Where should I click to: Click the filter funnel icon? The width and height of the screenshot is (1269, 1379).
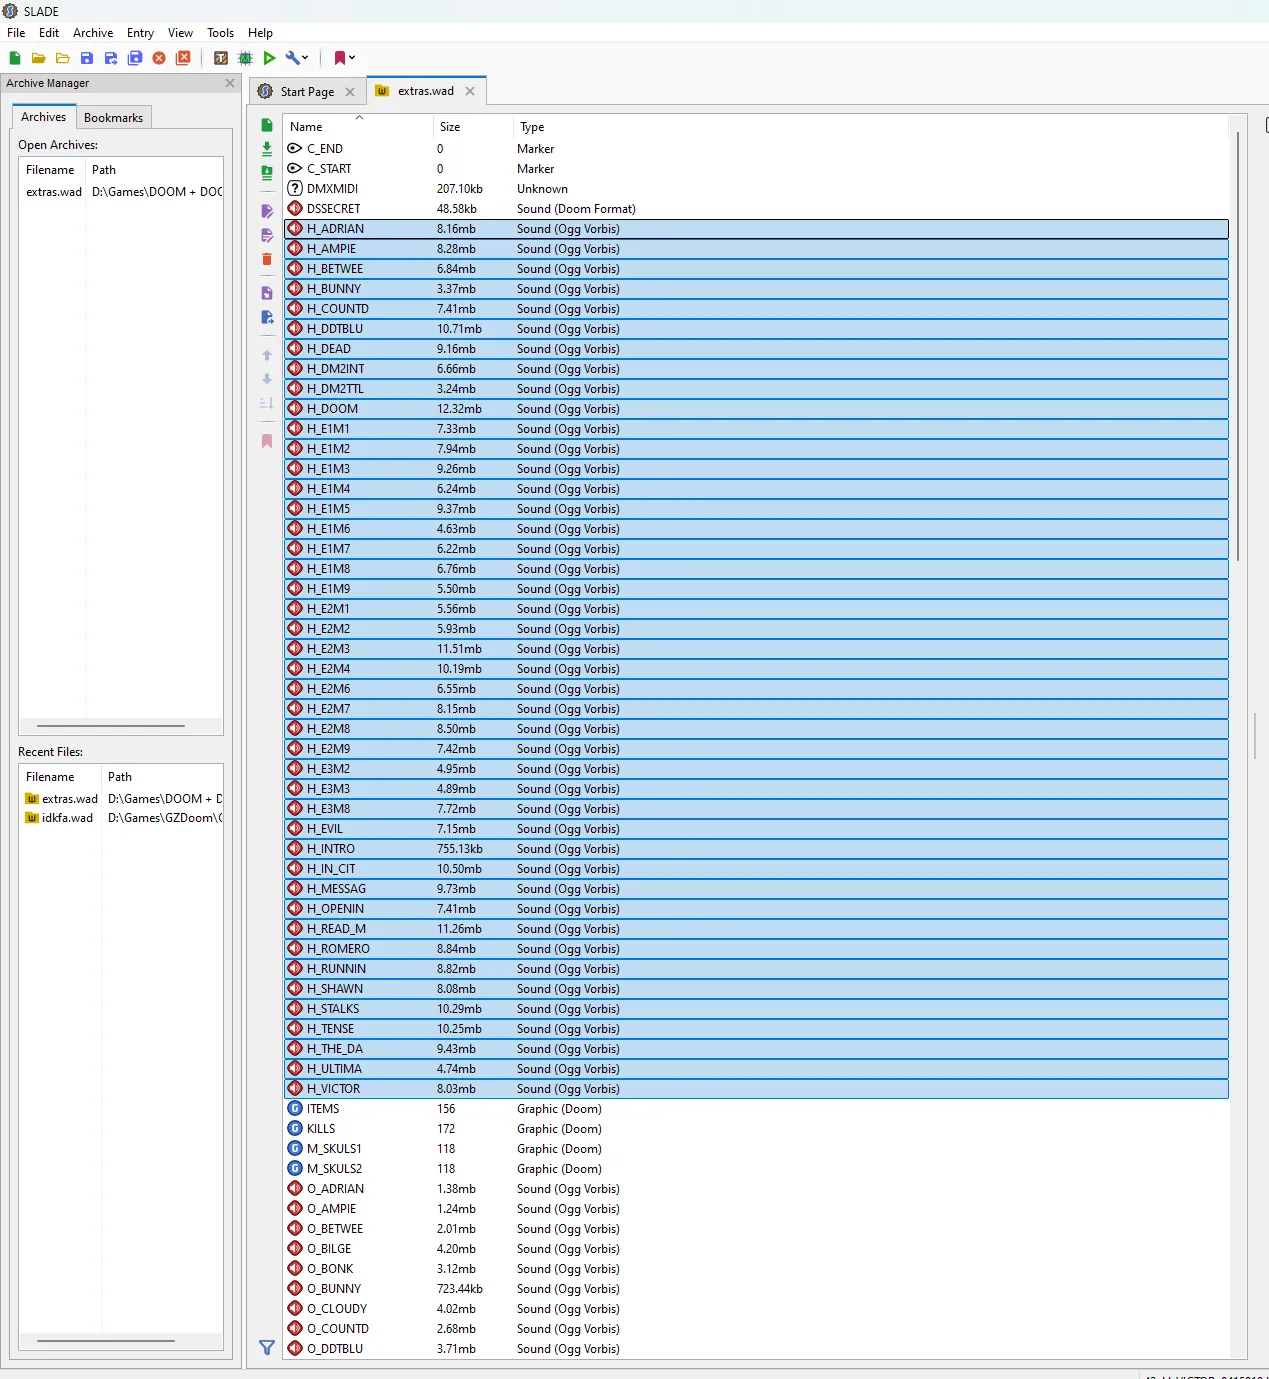pyautogui.click(x=267, y=1348)
